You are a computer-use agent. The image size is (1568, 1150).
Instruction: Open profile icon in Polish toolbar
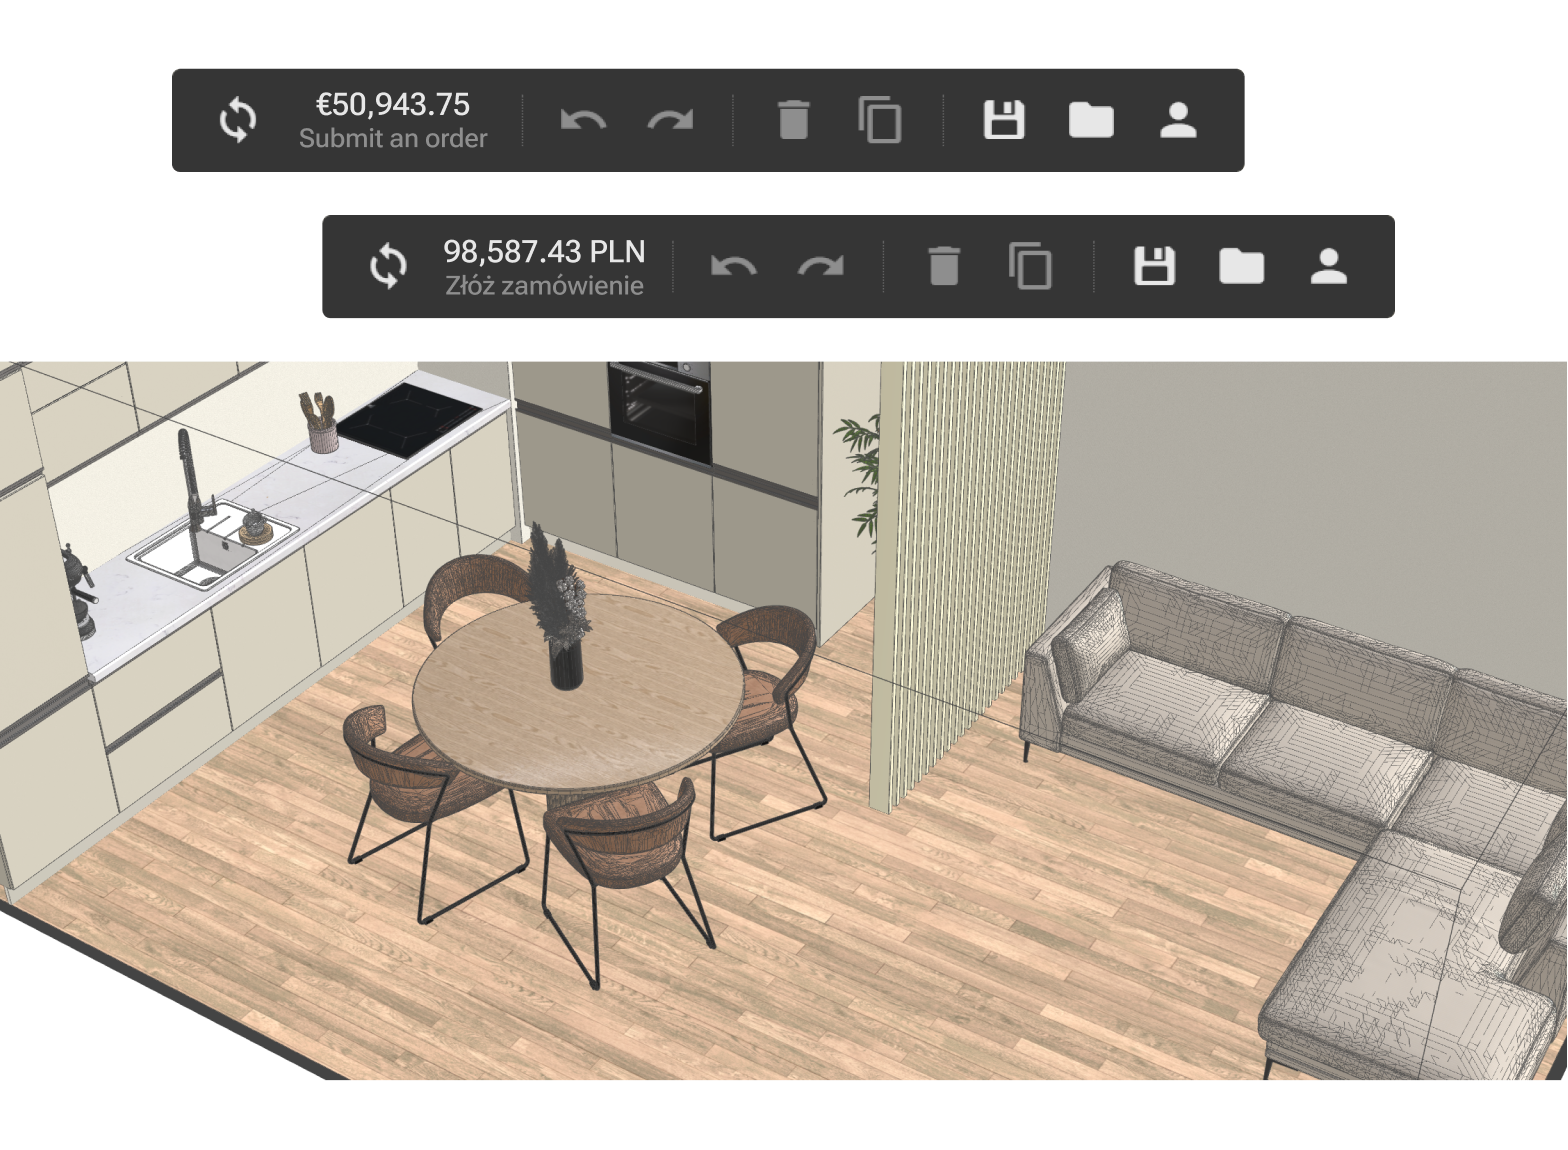(1328, 267)
